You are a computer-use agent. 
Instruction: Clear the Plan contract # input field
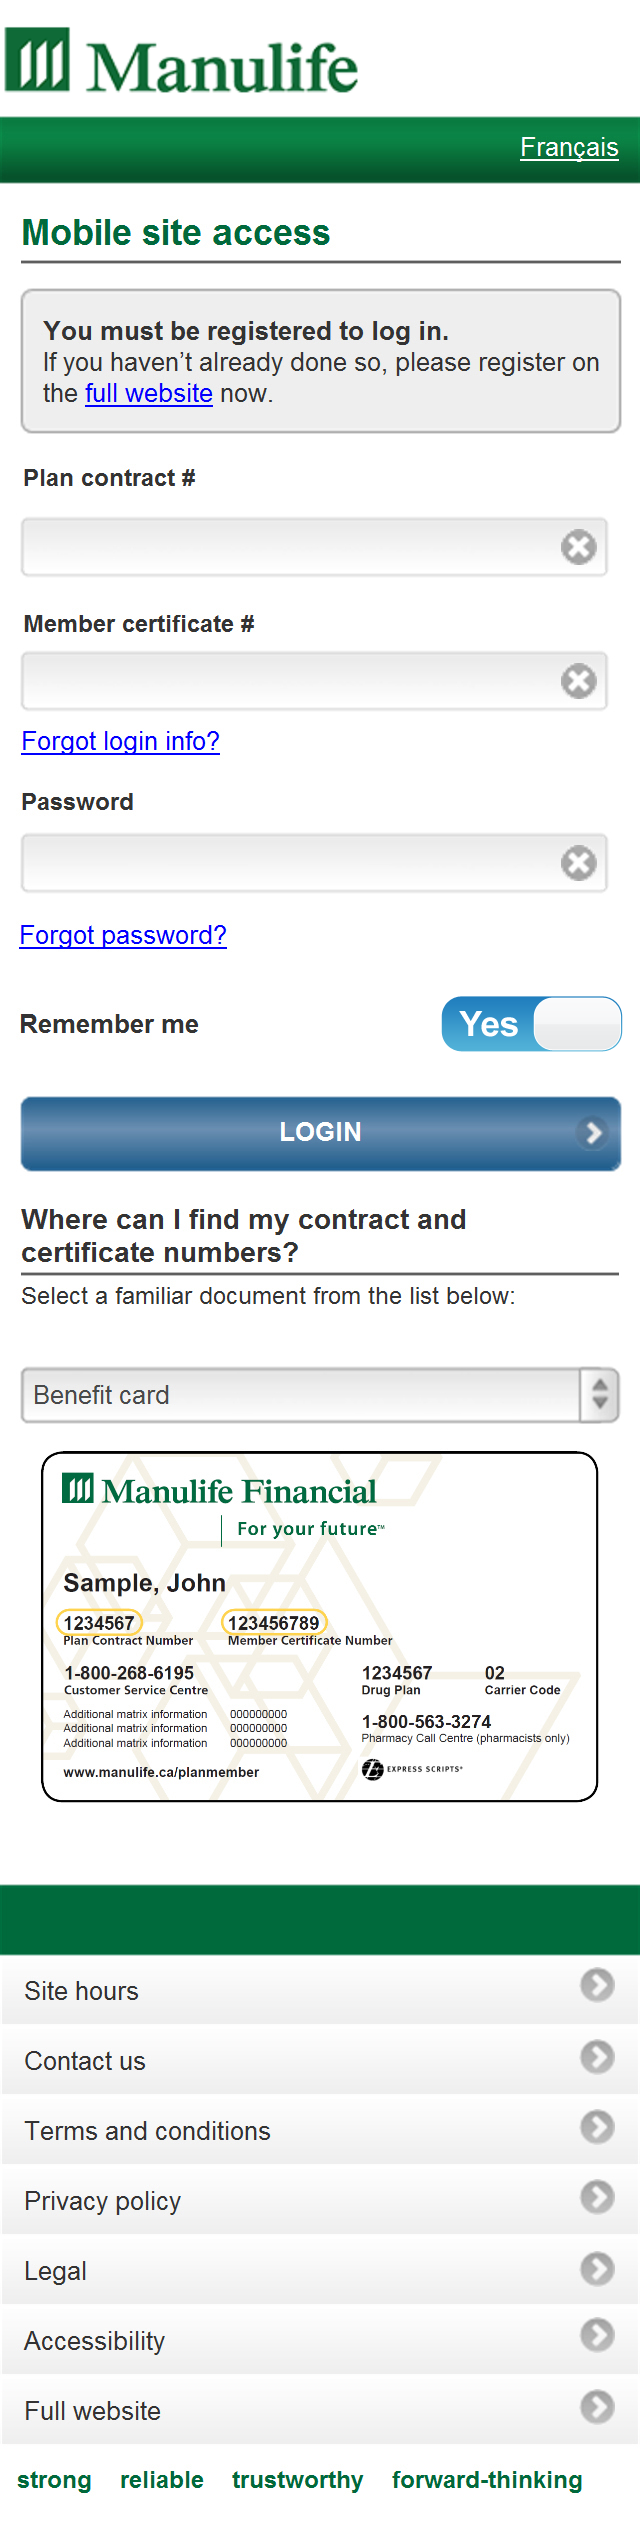(578, 547)
